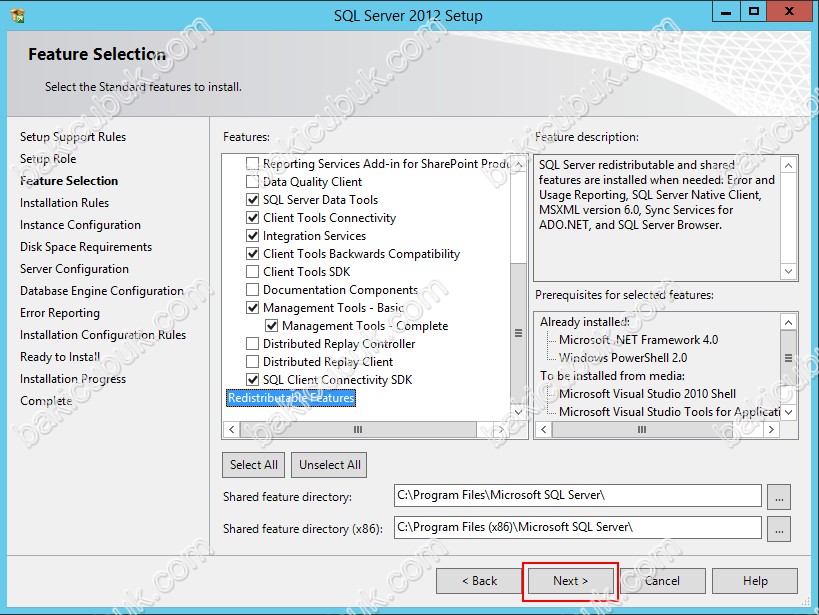Click Setup Role step in sidebar
This screenshot has width=819, height=615.
point(48,159)
